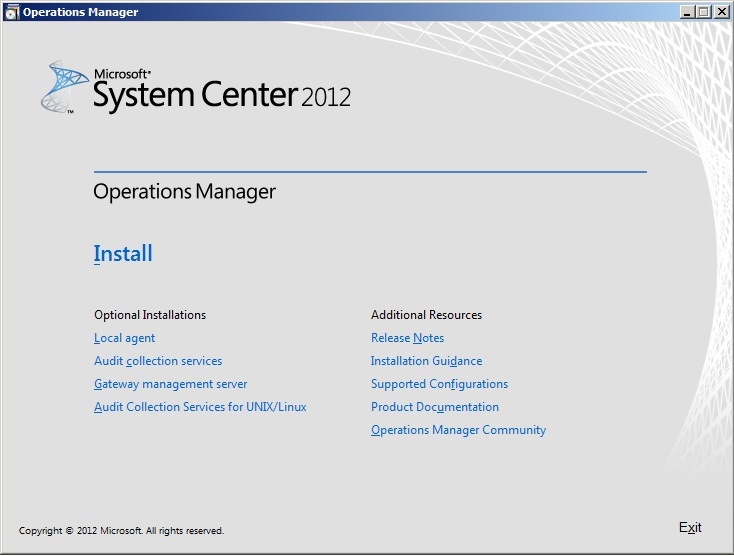
Task: Choose Audit collection services installation
Action: (x=158, y=361)
